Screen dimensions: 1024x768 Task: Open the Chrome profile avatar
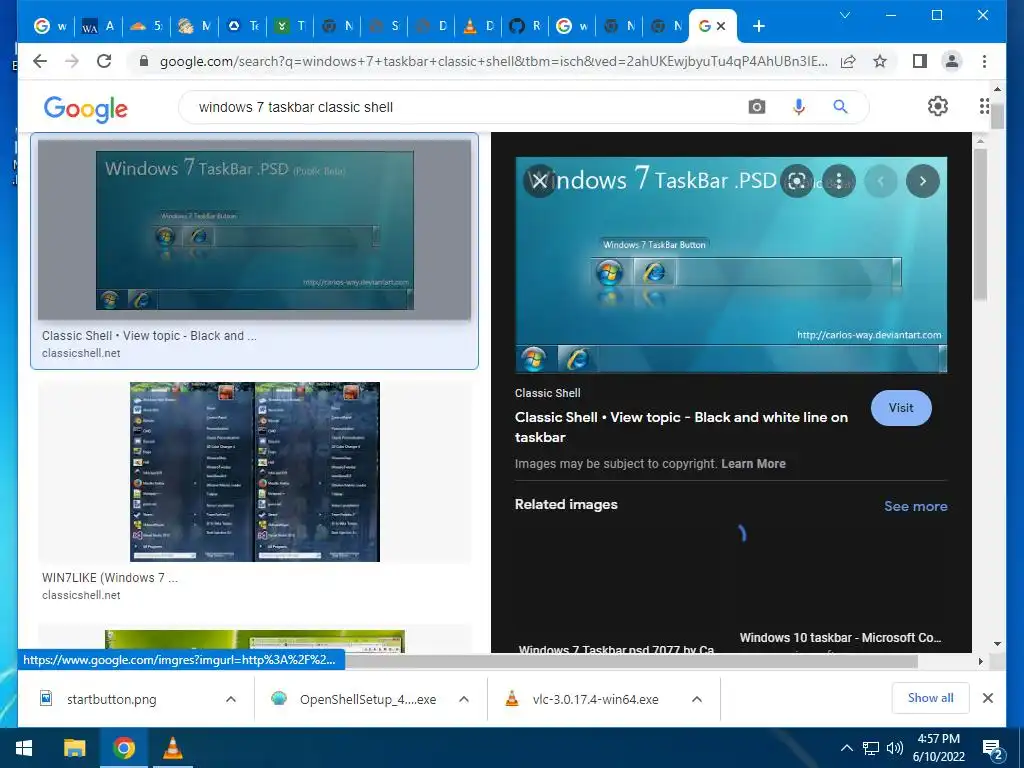pyautogui.click(x=952, y=61)
